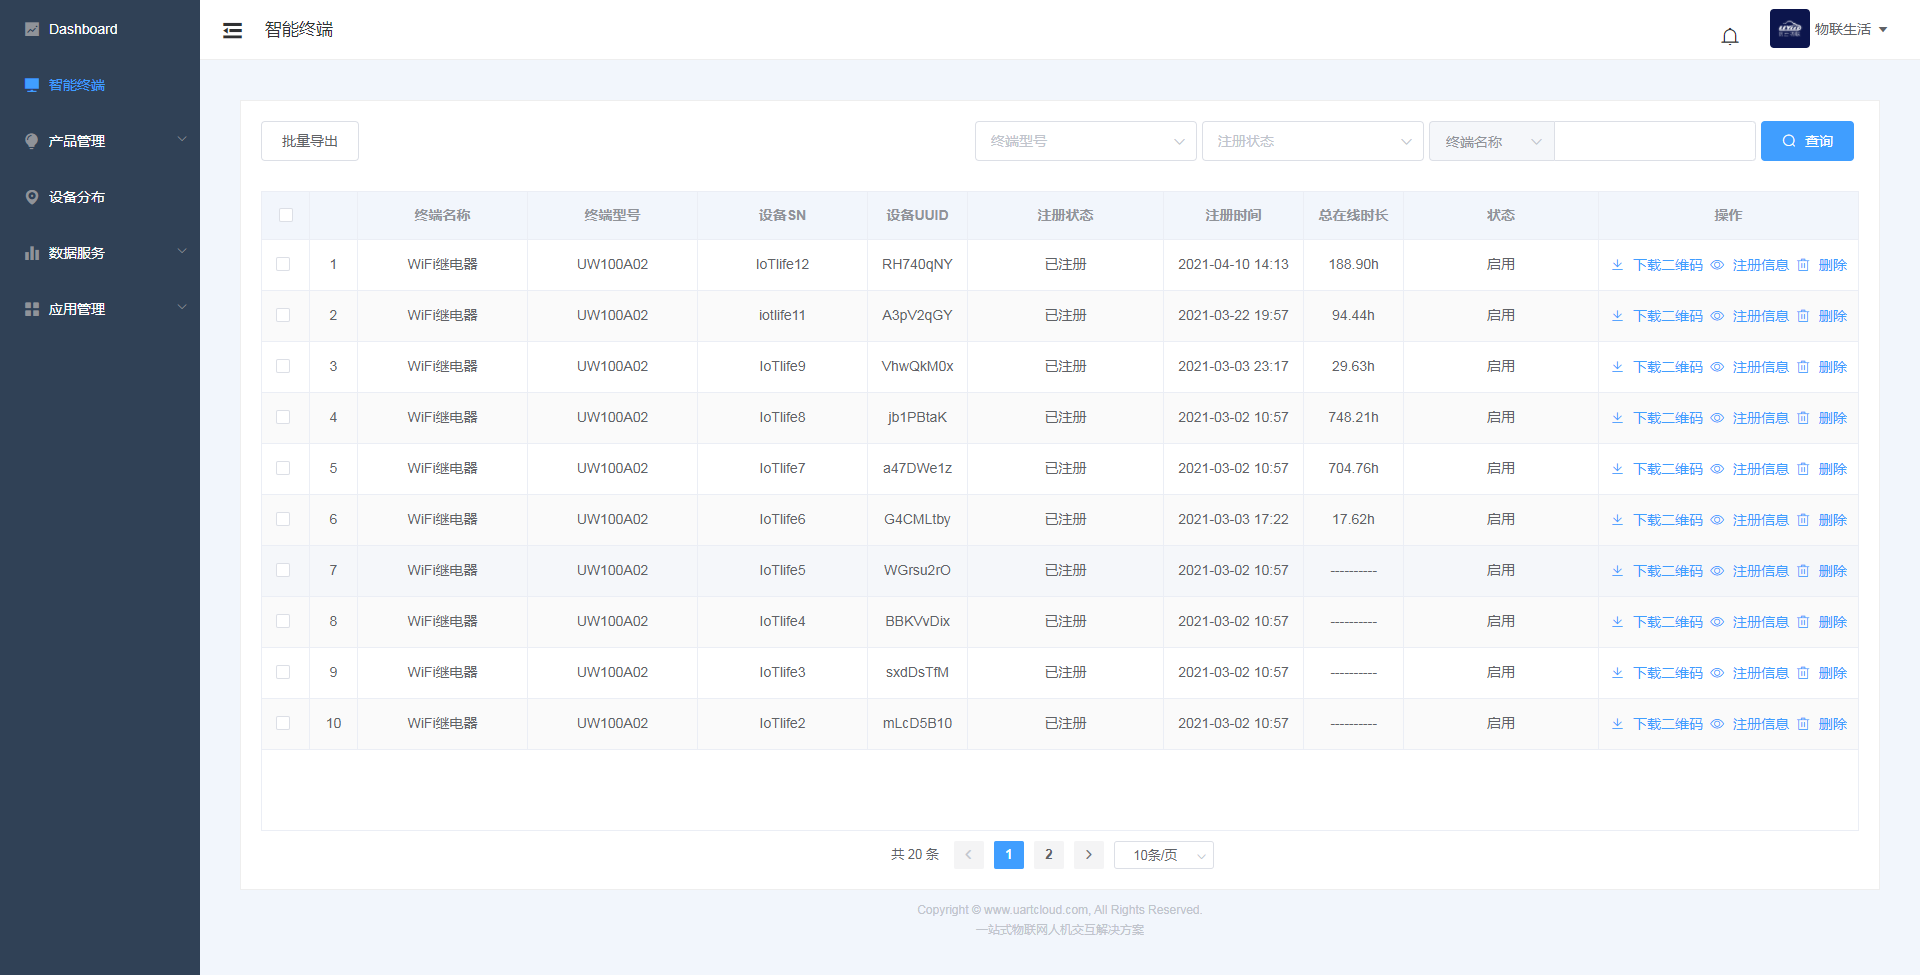Click eye icon for device IoTlife12

pyautogui.click(x=1717, y=265)
